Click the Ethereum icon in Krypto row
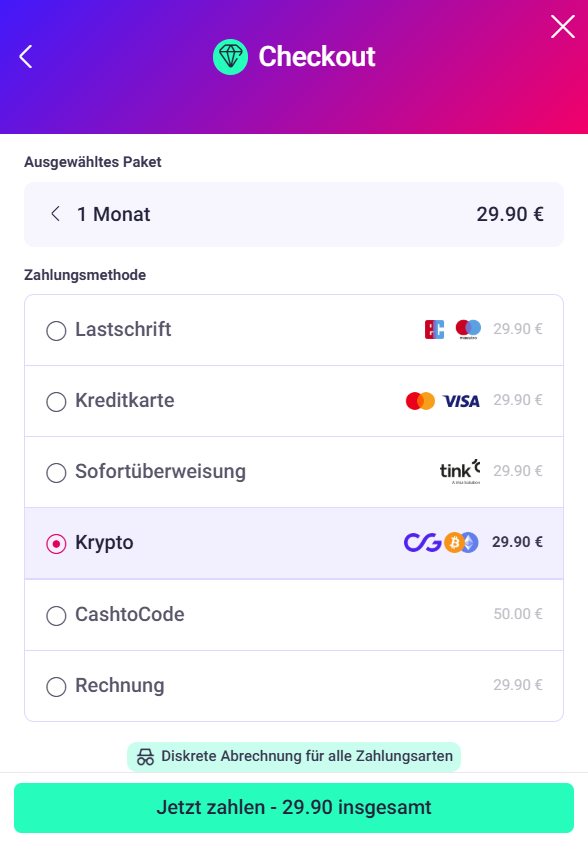Screen dimensions: 588x864 [x=470, y=543]
